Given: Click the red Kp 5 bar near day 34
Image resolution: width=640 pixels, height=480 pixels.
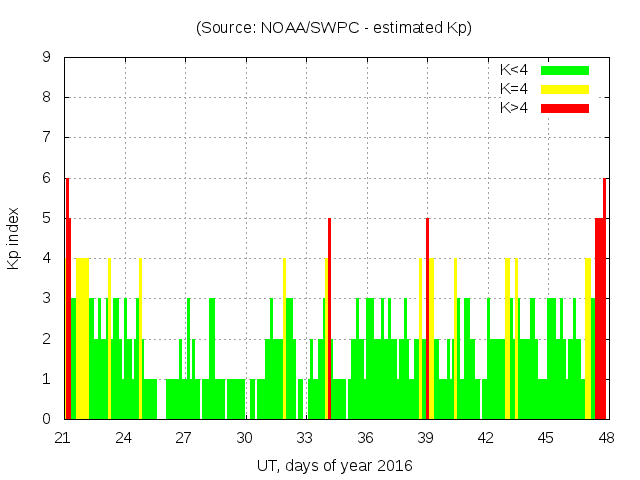Looking at the screenshot, I should (x=329, y=320).
